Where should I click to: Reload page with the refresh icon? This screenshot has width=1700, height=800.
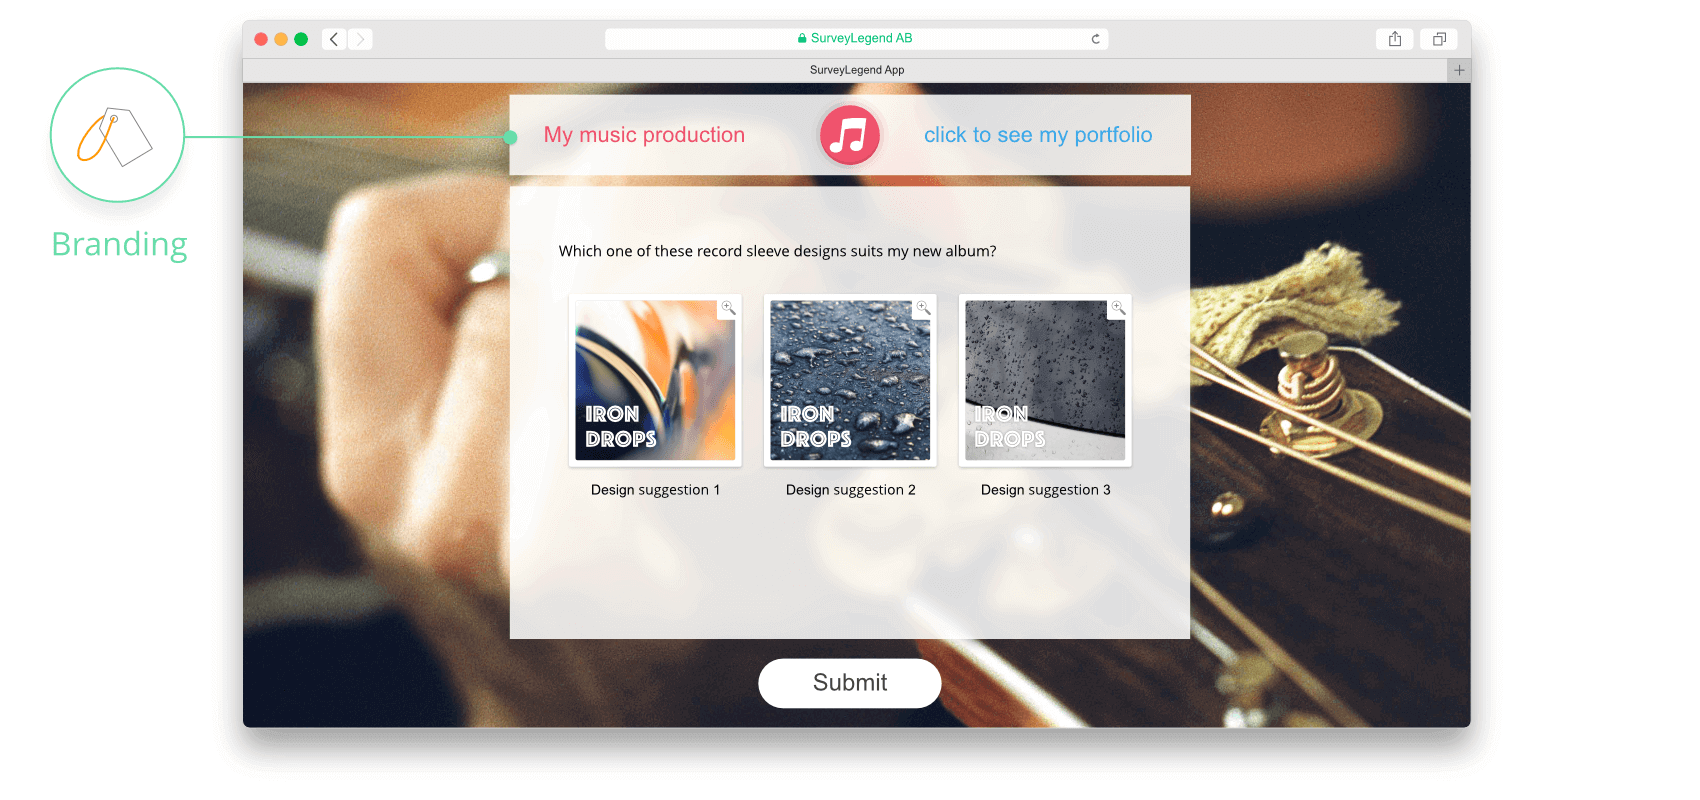(1096, 39)
